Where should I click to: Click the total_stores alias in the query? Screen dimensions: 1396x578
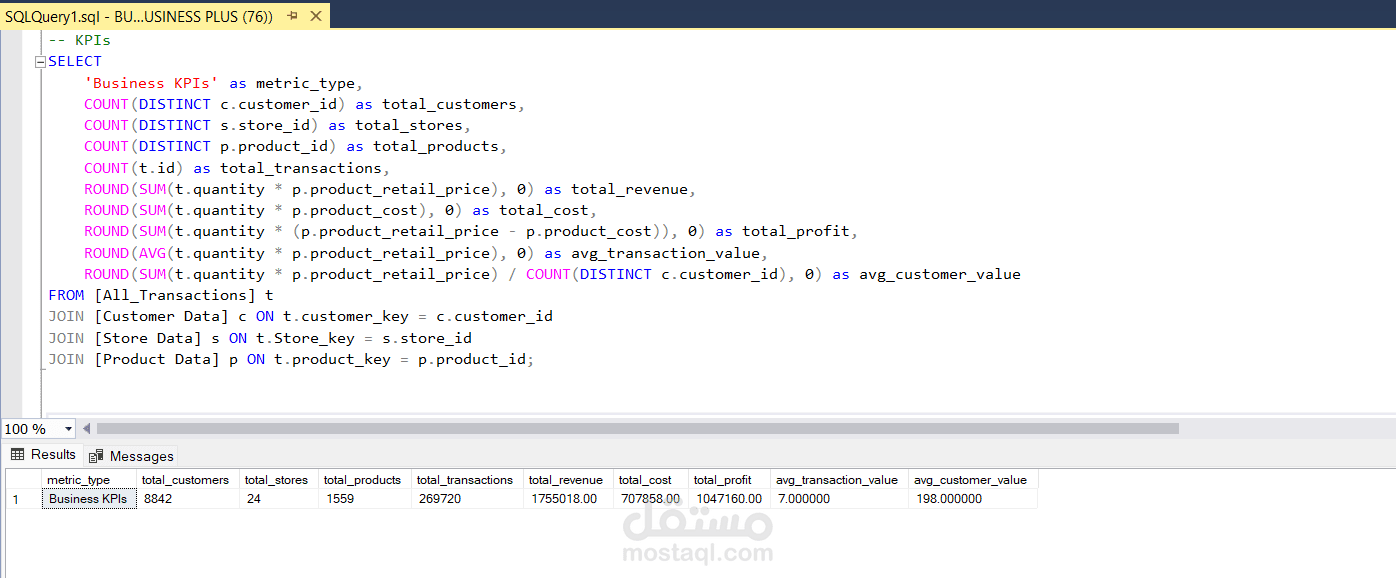pyautogui.click(x=409, y=125)
